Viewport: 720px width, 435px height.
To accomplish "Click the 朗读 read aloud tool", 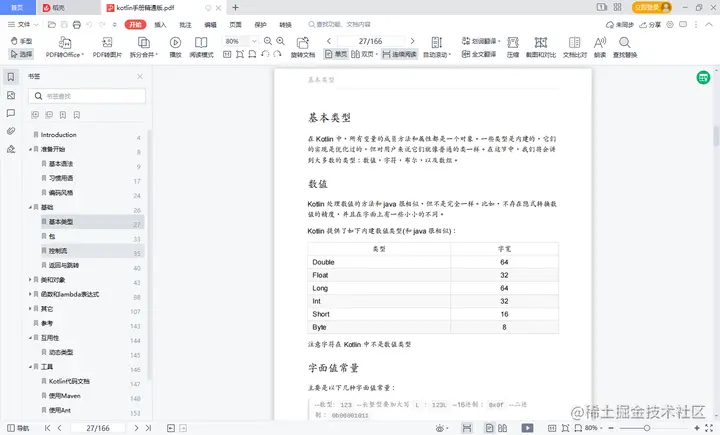I will click(x=600, y=47).
